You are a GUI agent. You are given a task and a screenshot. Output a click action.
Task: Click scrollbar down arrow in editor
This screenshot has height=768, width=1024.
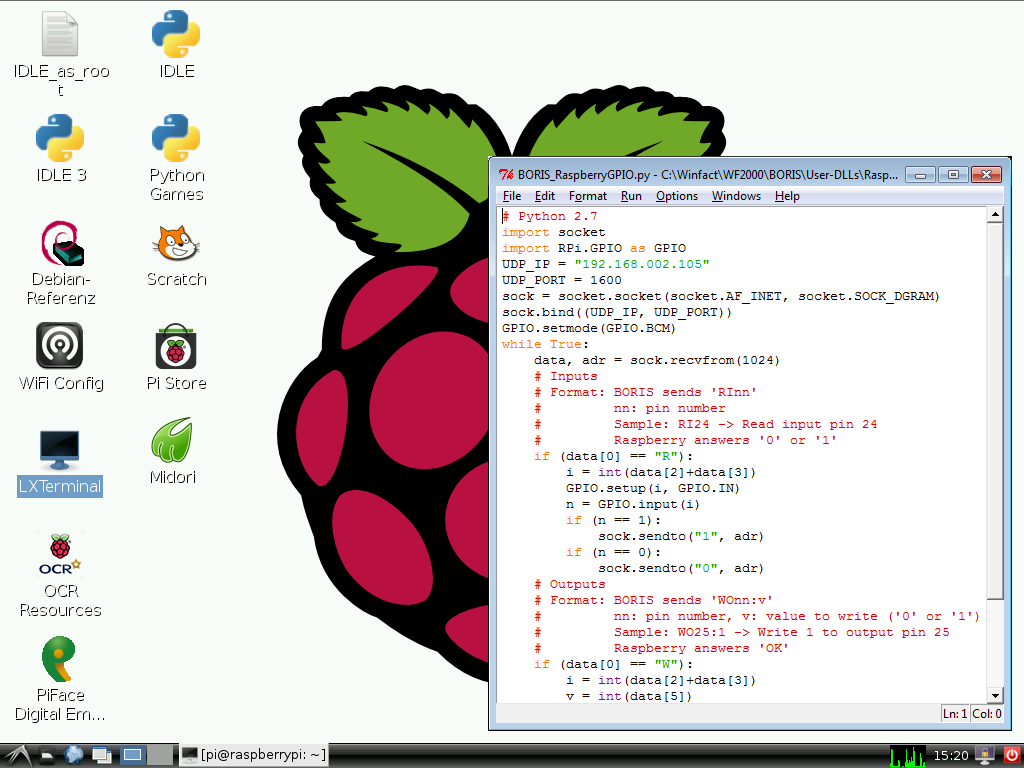point(995,695)
